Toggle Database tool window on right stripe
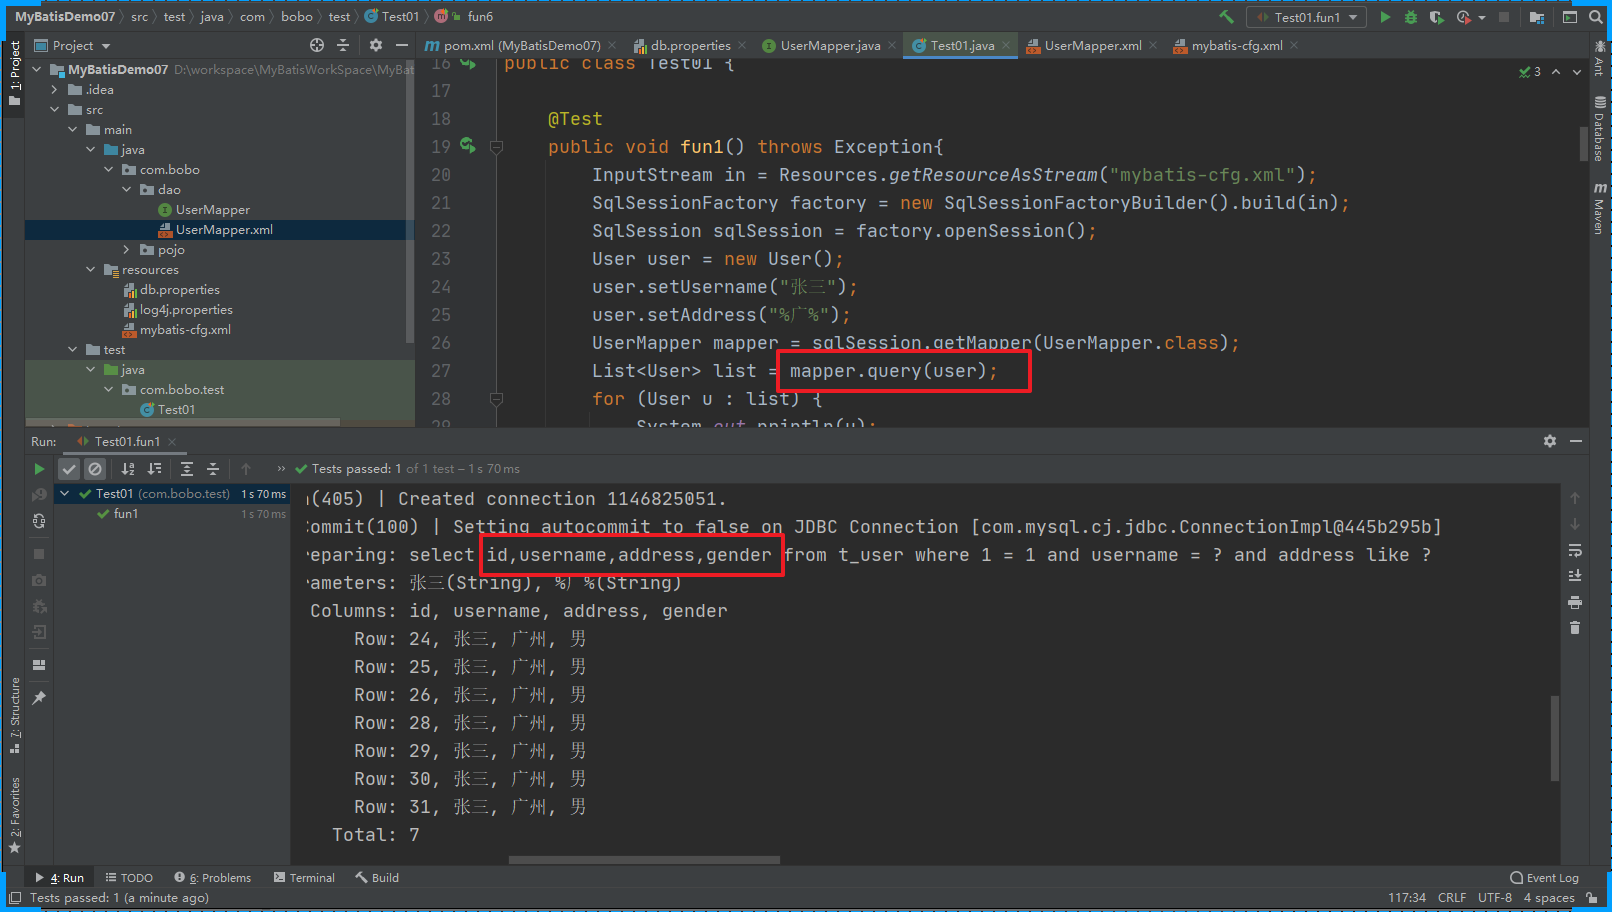 pyautogui.click(x=1599, y=129)
